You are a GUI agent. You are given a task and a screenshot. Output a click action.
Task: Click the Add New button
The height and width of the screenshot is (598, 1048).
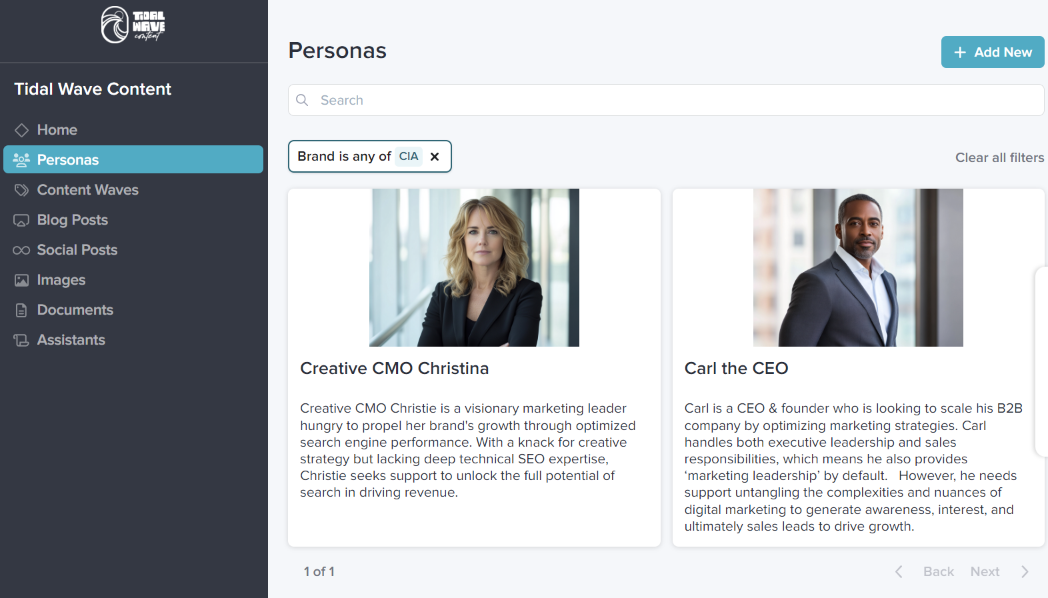click(992, 52)
